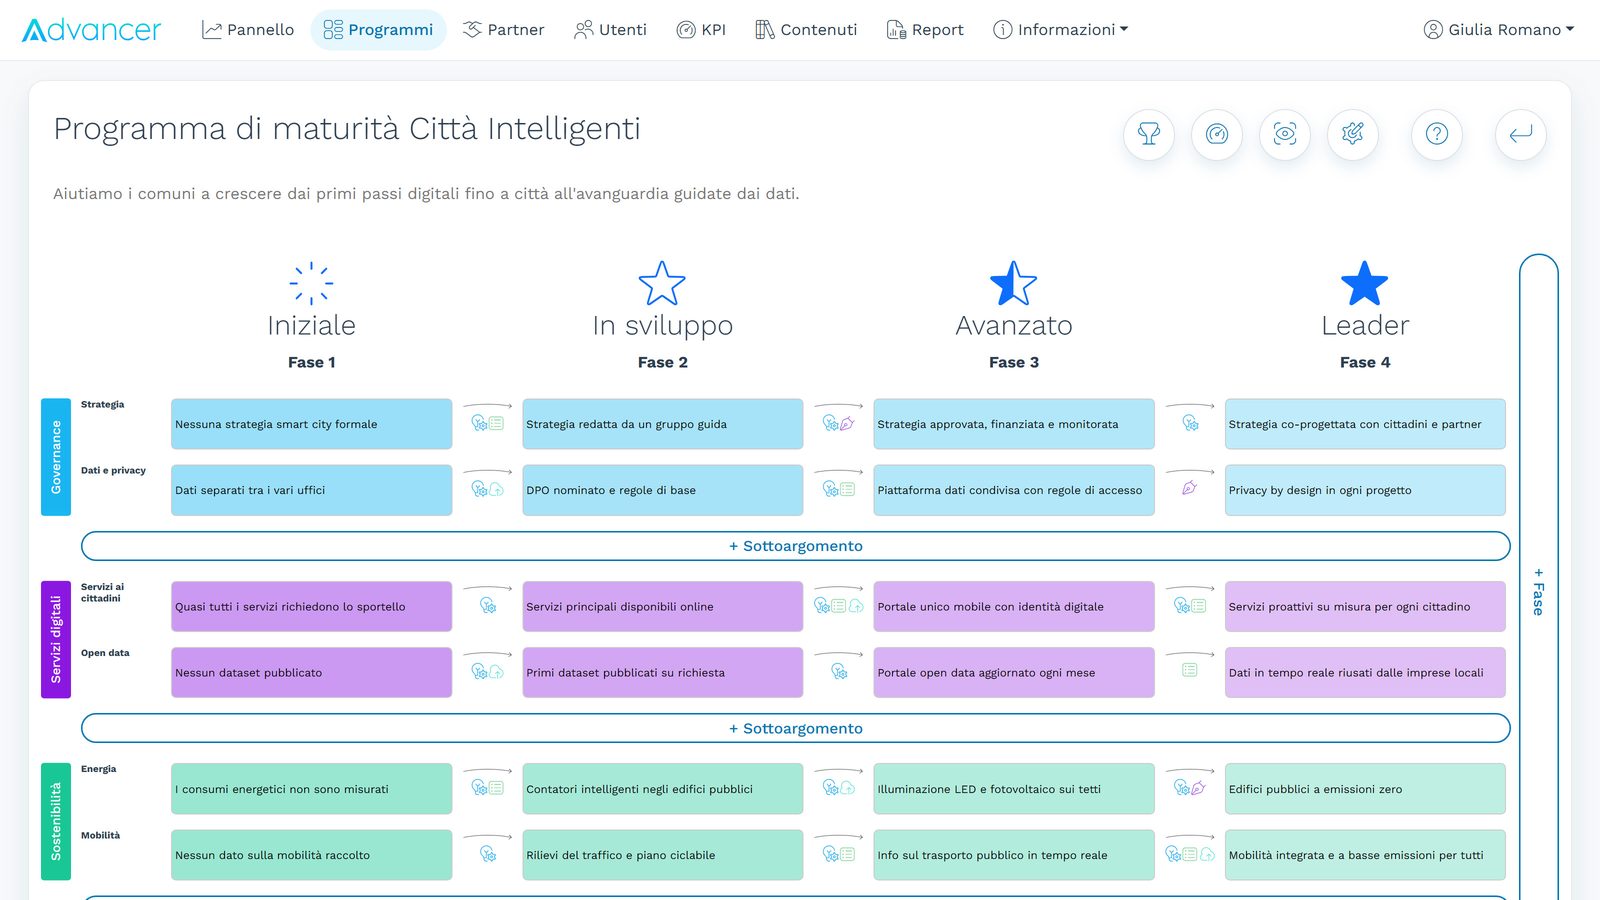Viewport: 1600px width, 900px height.
Task: Open the KPI section
Action: [701, 30]
